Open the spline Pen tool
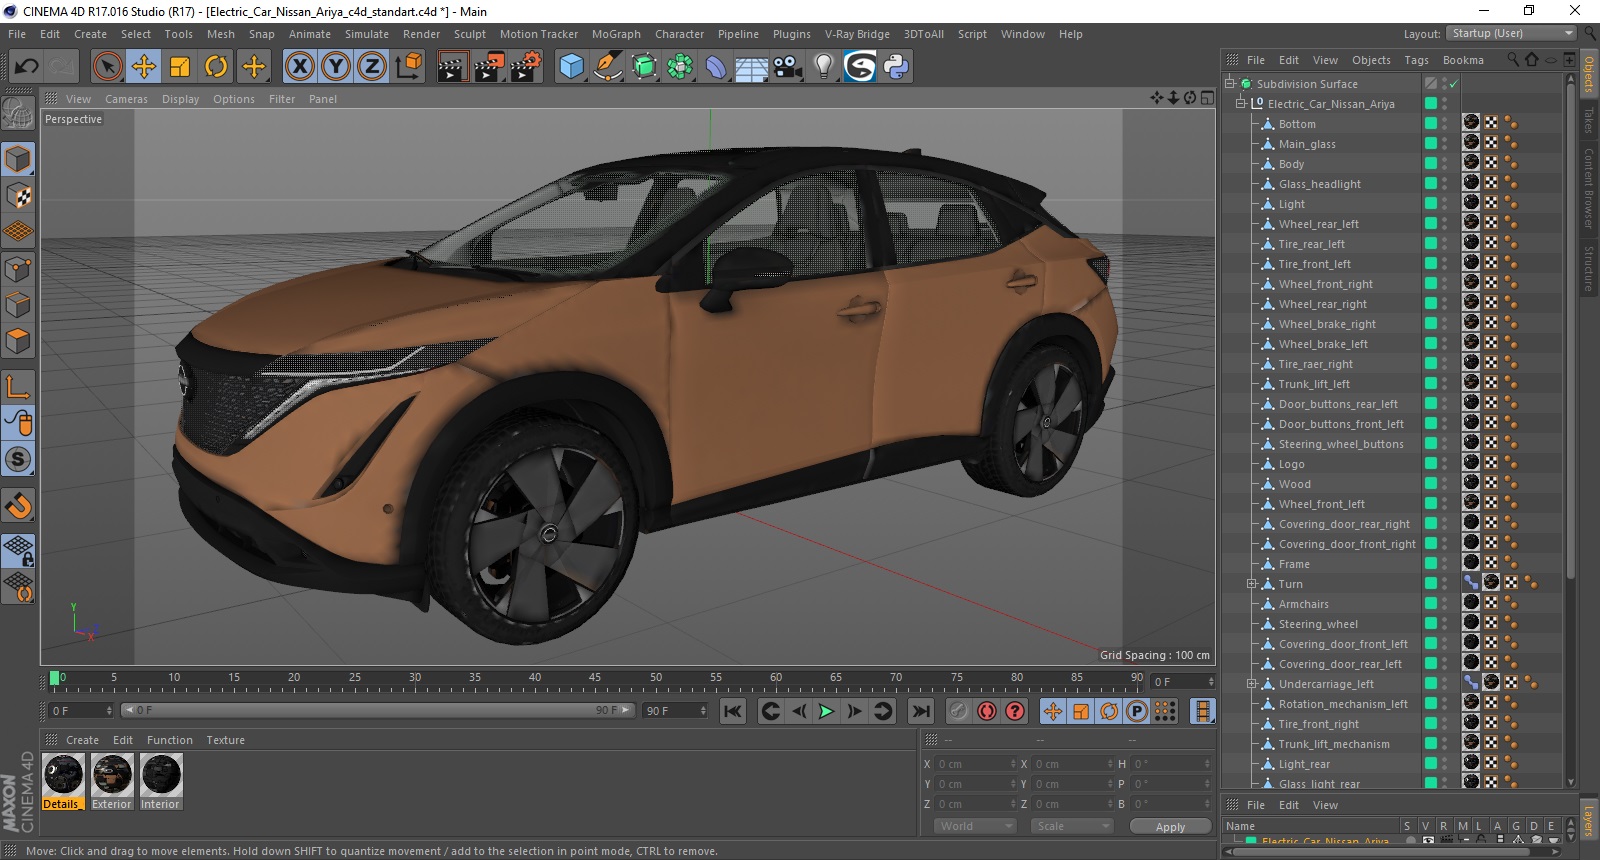This screenshot has width=1600, height=860. click(608, 67)
